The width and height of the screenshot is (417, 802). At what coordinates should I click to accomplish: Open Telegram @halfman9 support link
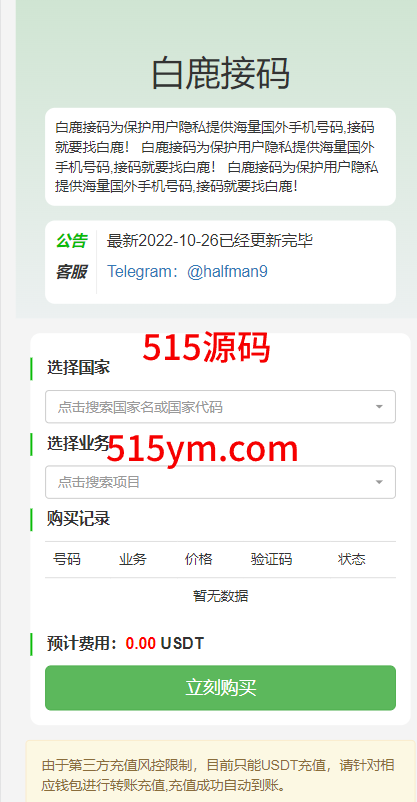coord(187,271)
